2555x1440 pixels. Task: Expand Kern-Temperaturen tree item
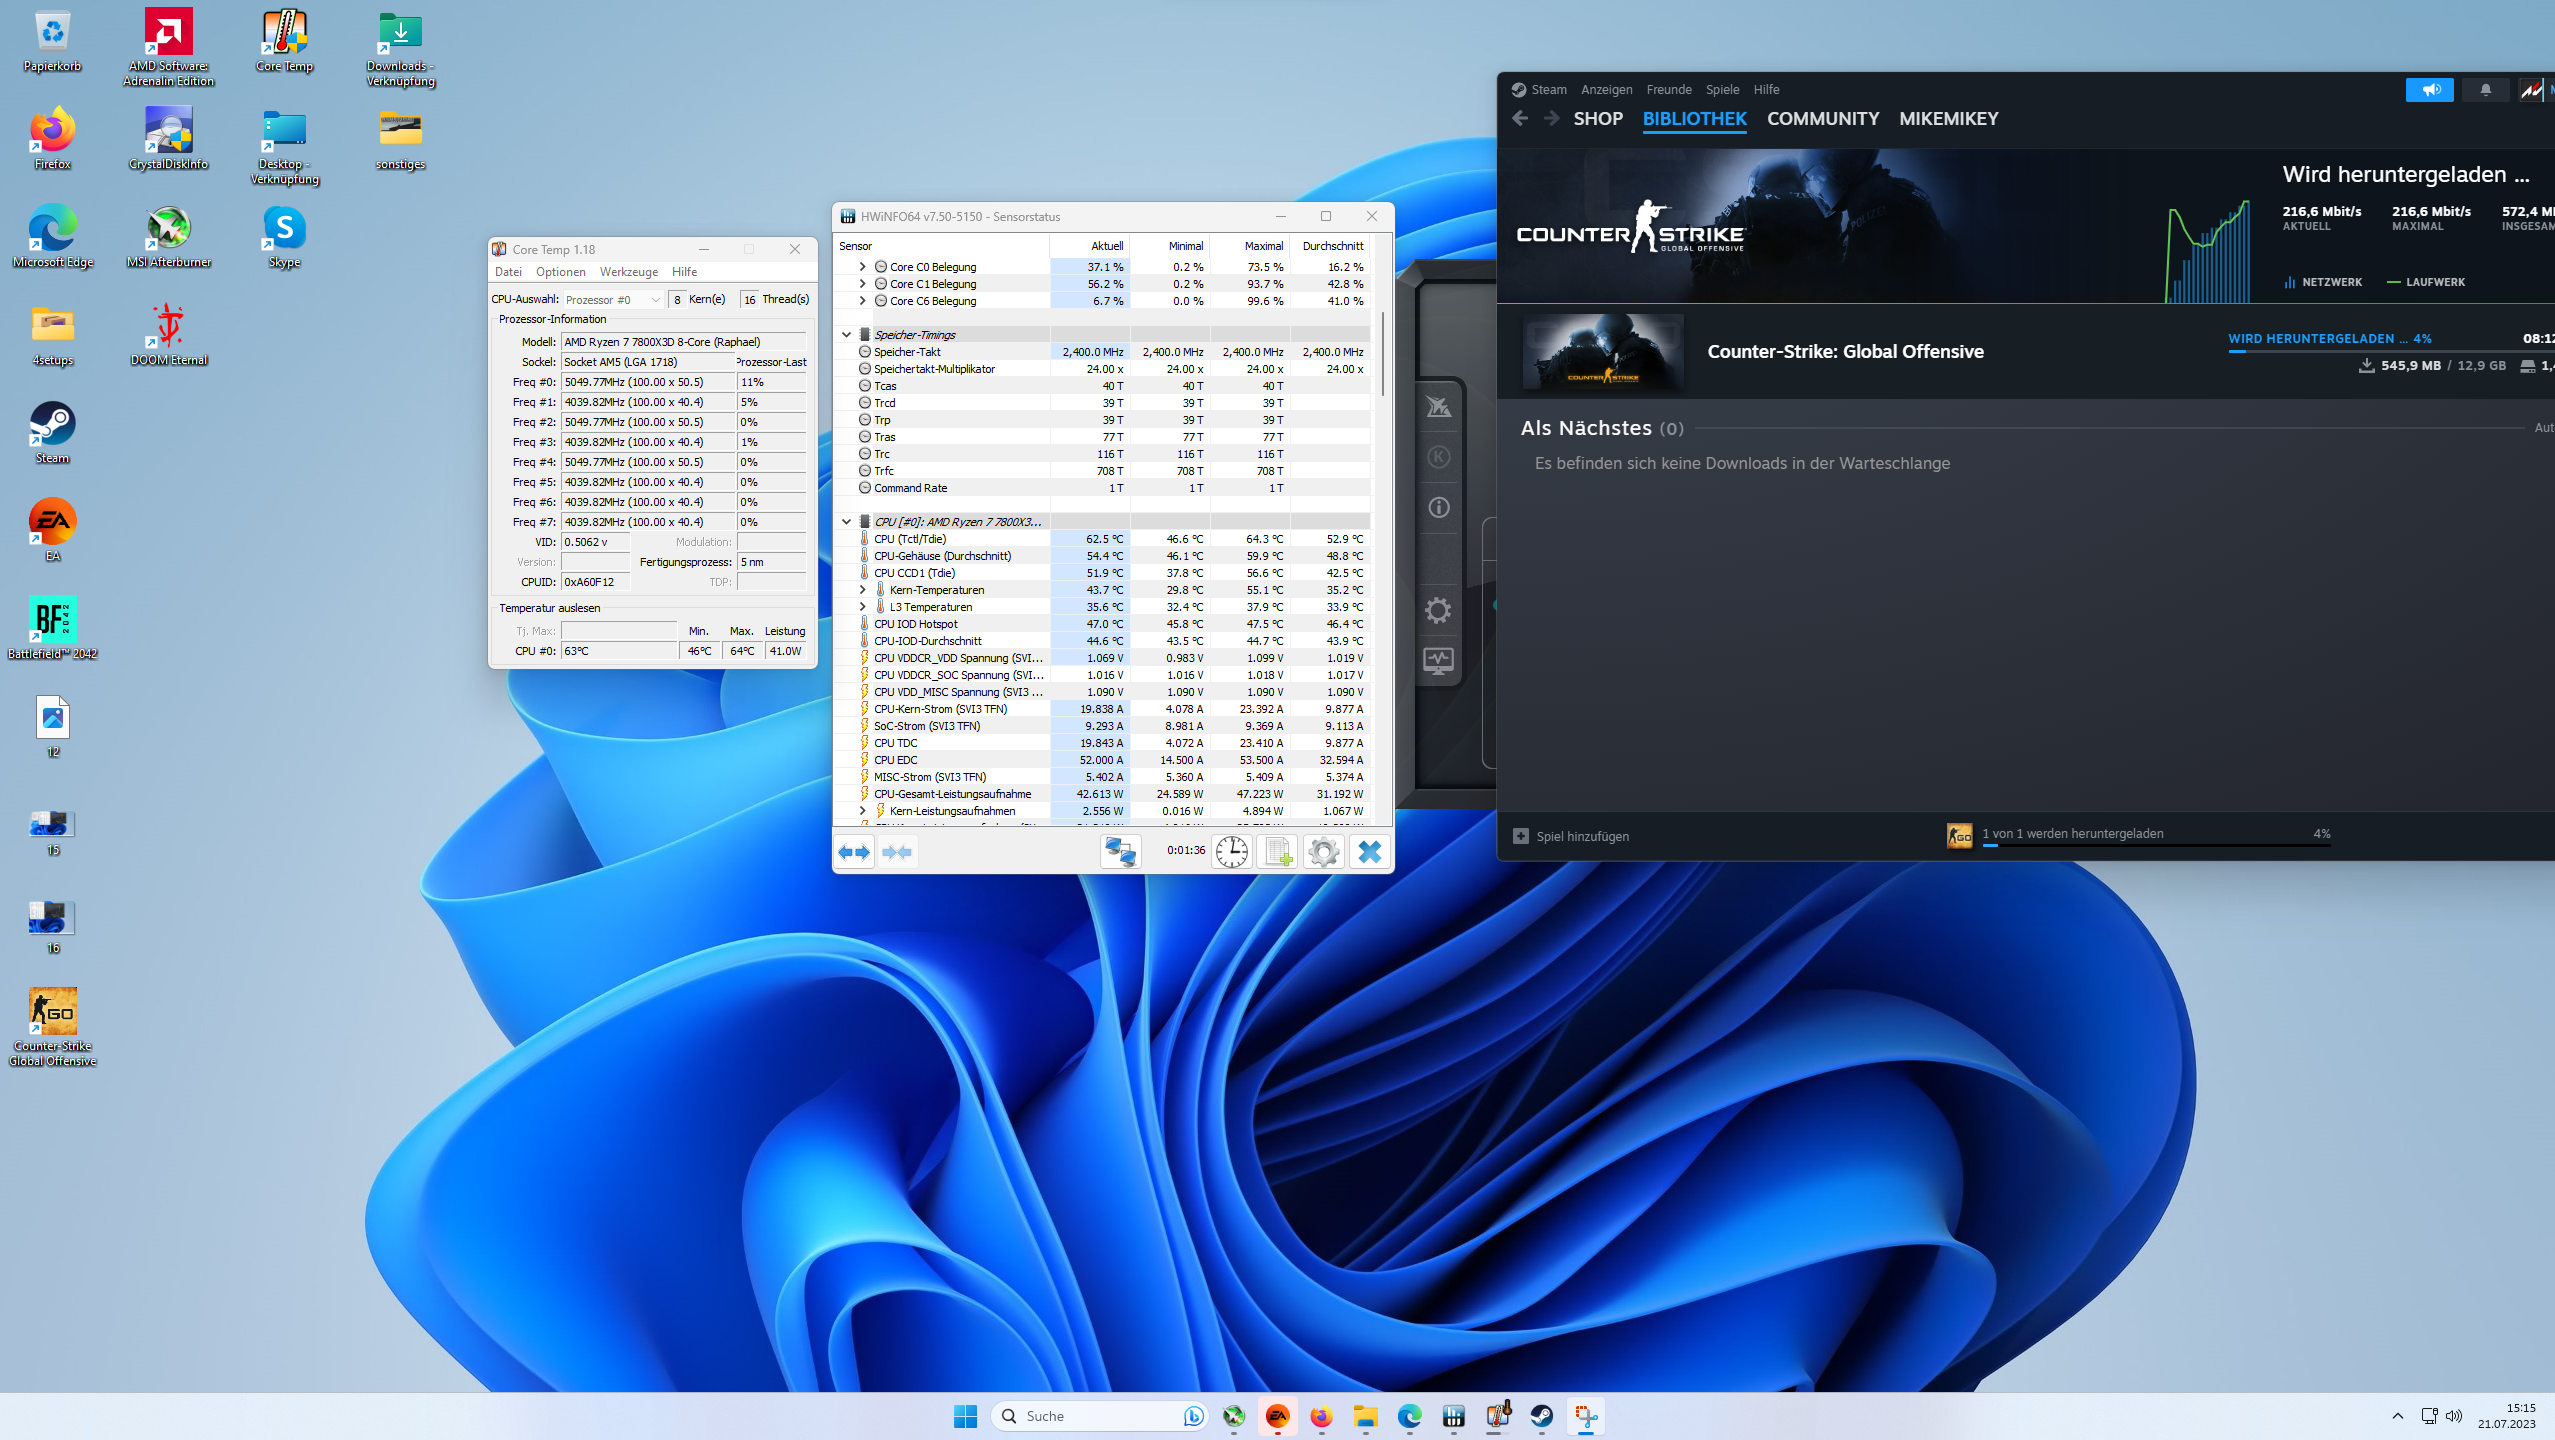pyautogui.click(x=862, y=590)
